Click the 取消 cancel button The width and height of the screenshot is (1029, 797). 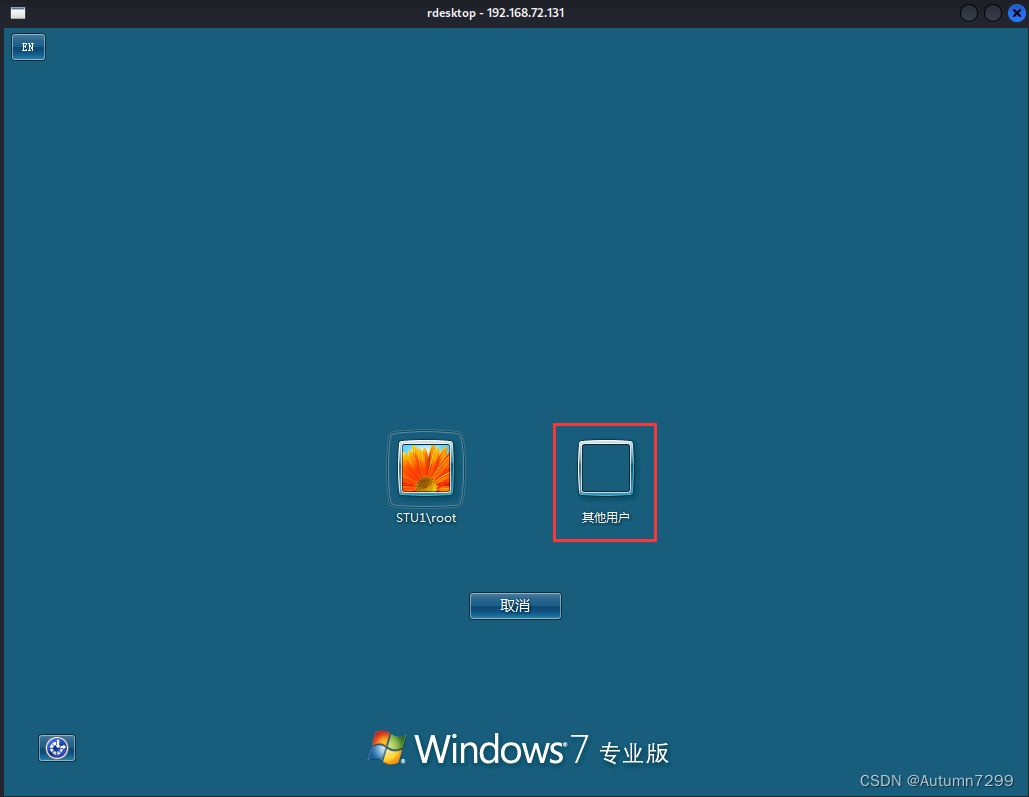tap(515, 605)
